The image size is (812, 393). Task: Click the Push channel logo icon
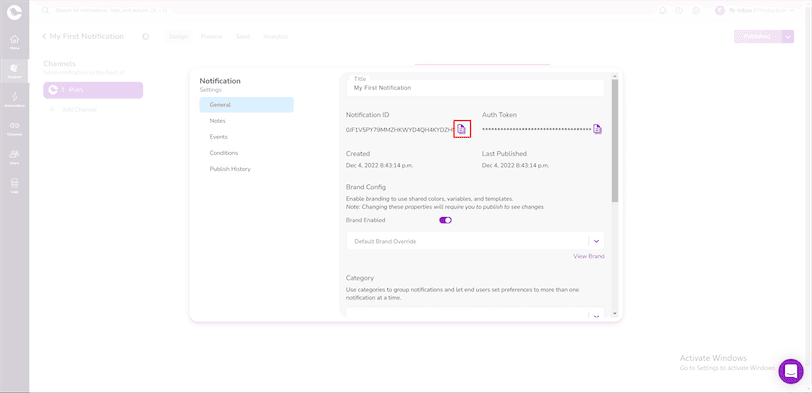[x=53, y=90]
